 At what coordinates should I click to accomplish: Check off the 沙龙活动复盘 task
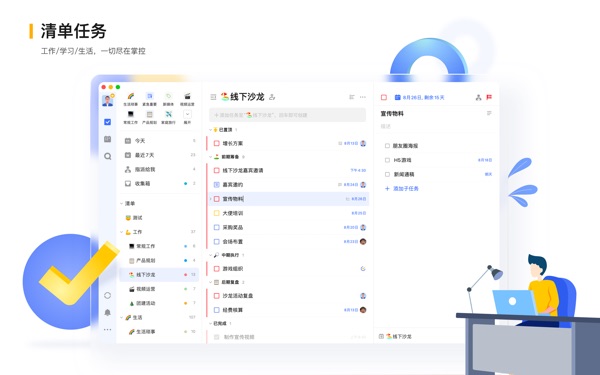tap(217, 296)
